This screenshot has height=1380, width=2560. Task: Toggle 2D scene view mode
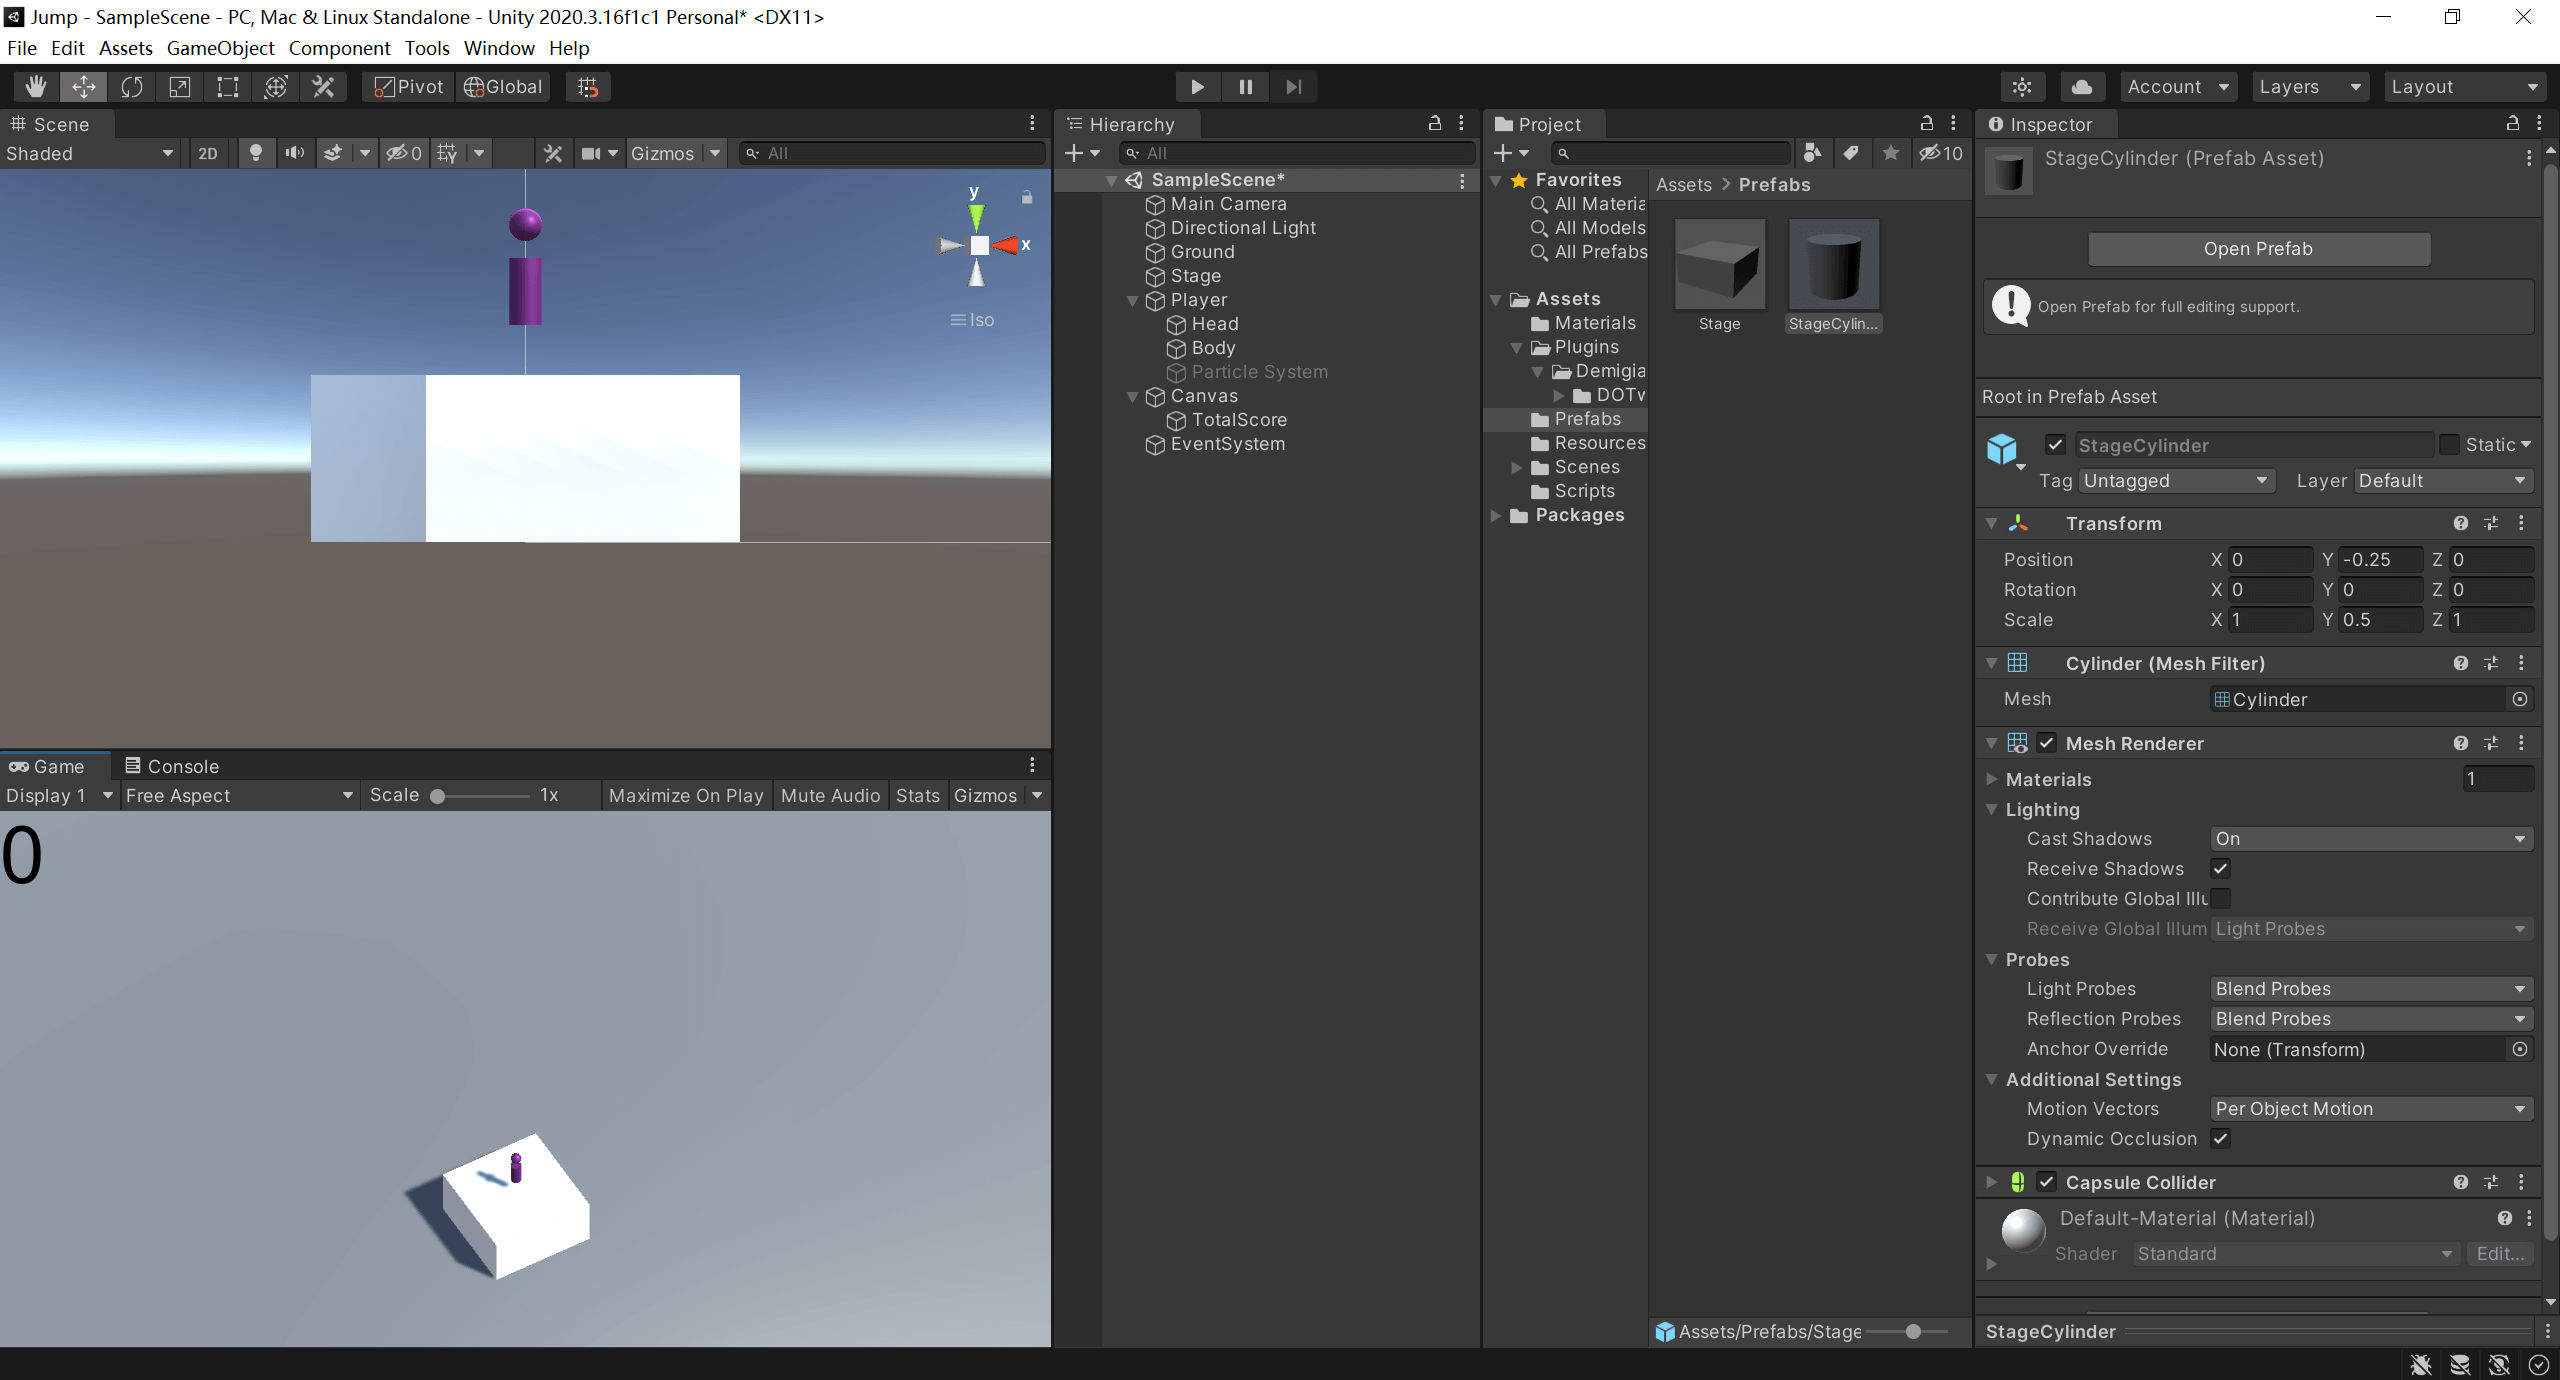(x=207, y=153)
